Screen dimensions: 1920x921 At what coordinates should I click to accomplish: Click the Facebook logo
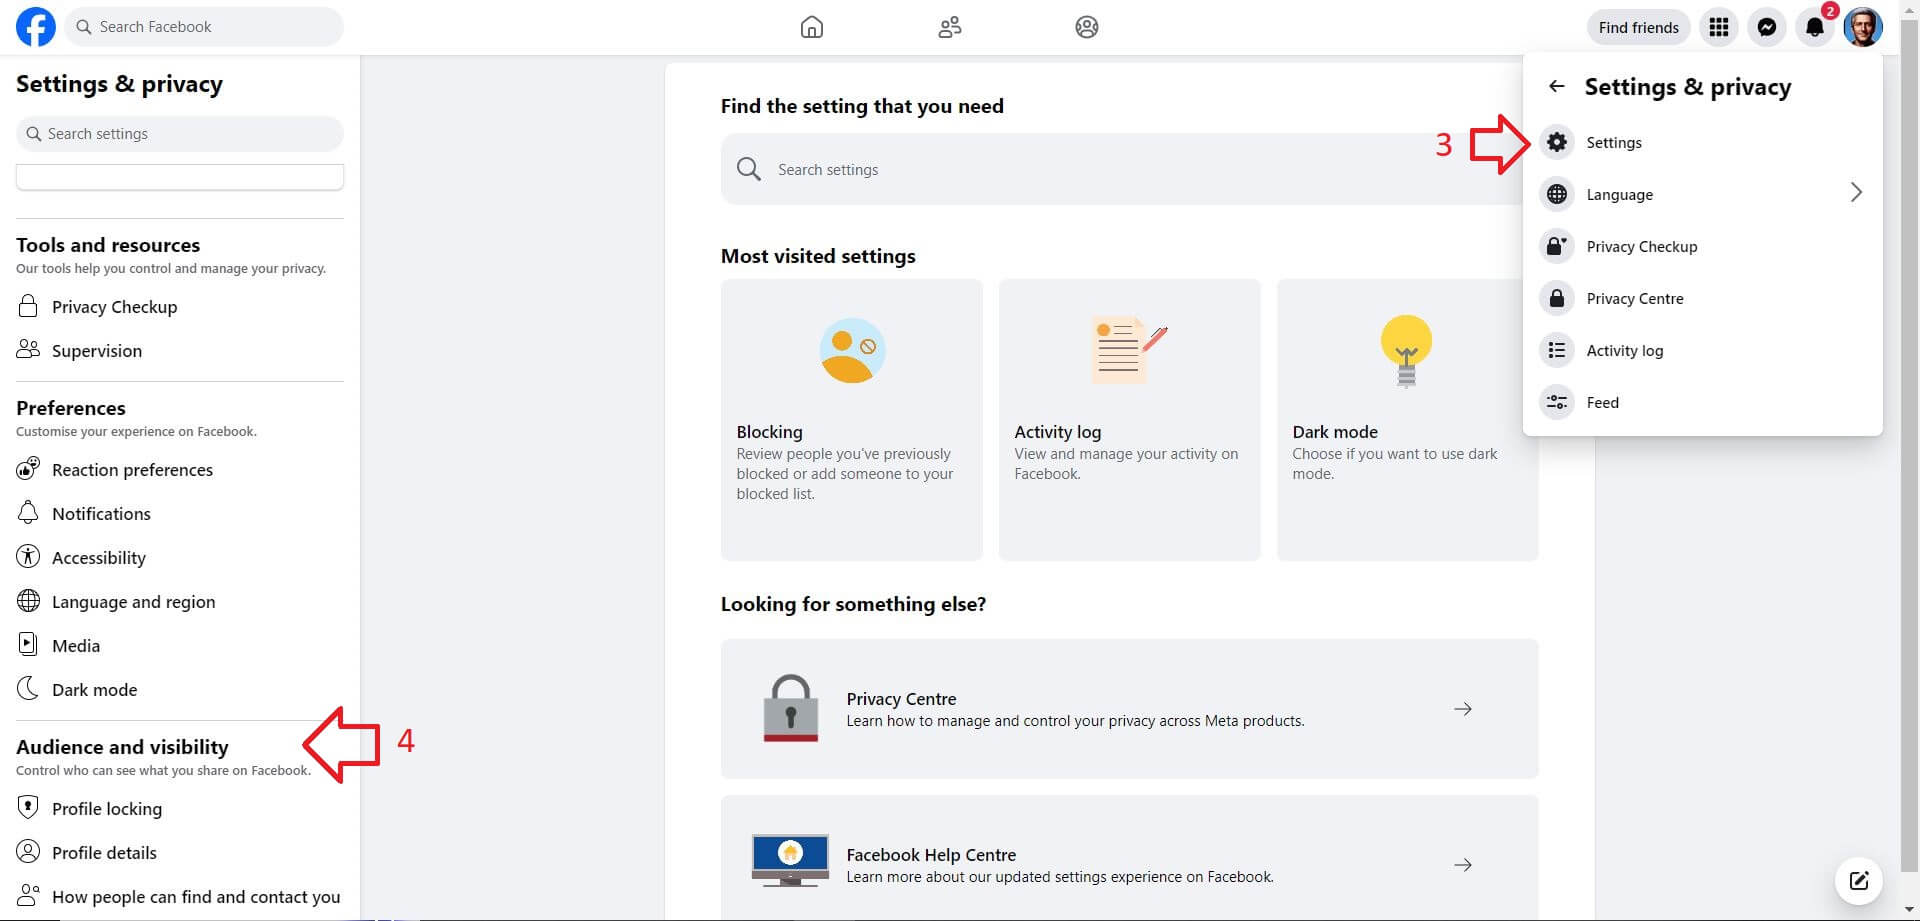click(36, 27)
